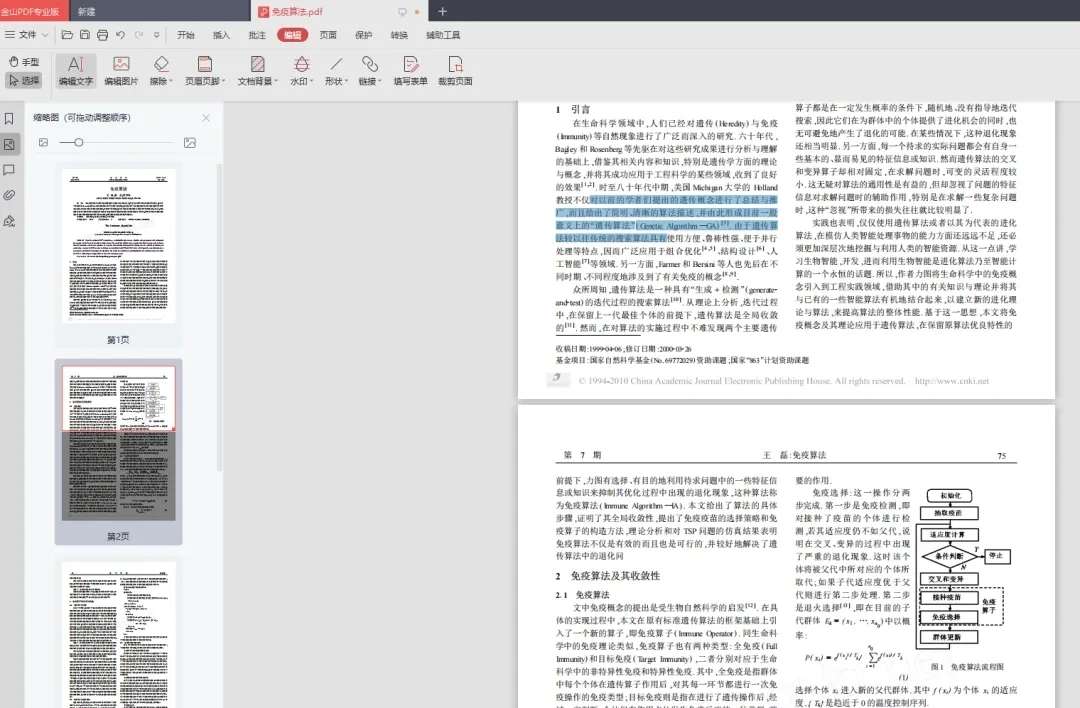Expand the 文件 menu dropdown arrow
The image size is (1080, 708).
pos(45,34)
